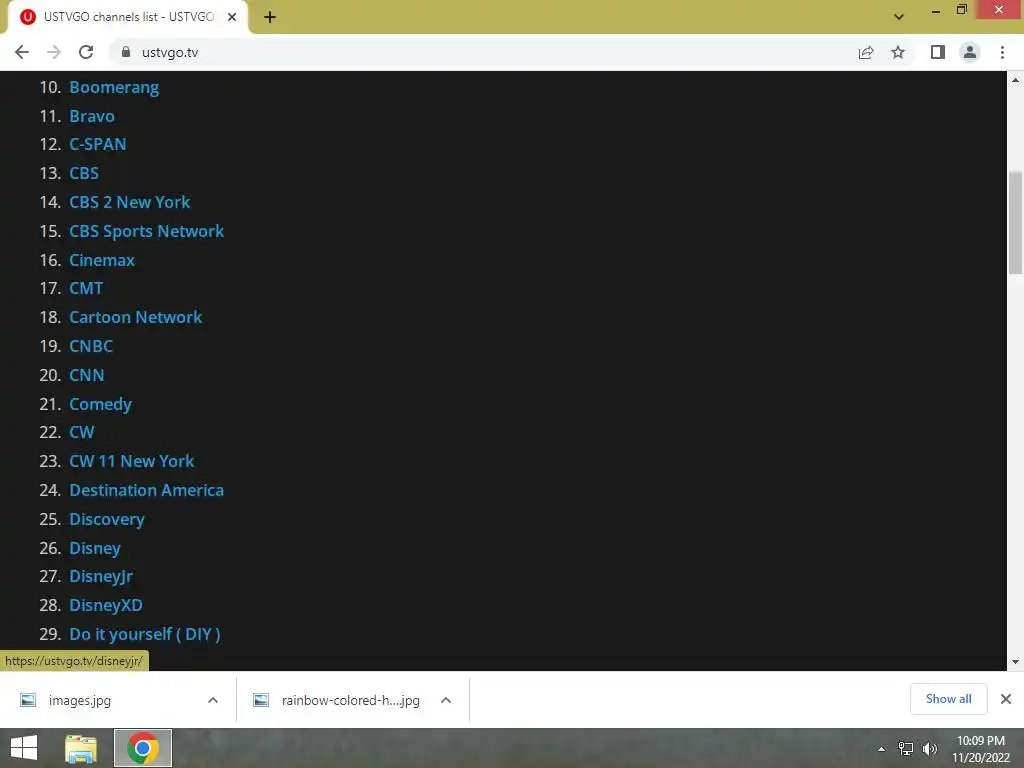The image size is (1024, 768).
Task: Open Chrome side panel
Action: [938, 52]
